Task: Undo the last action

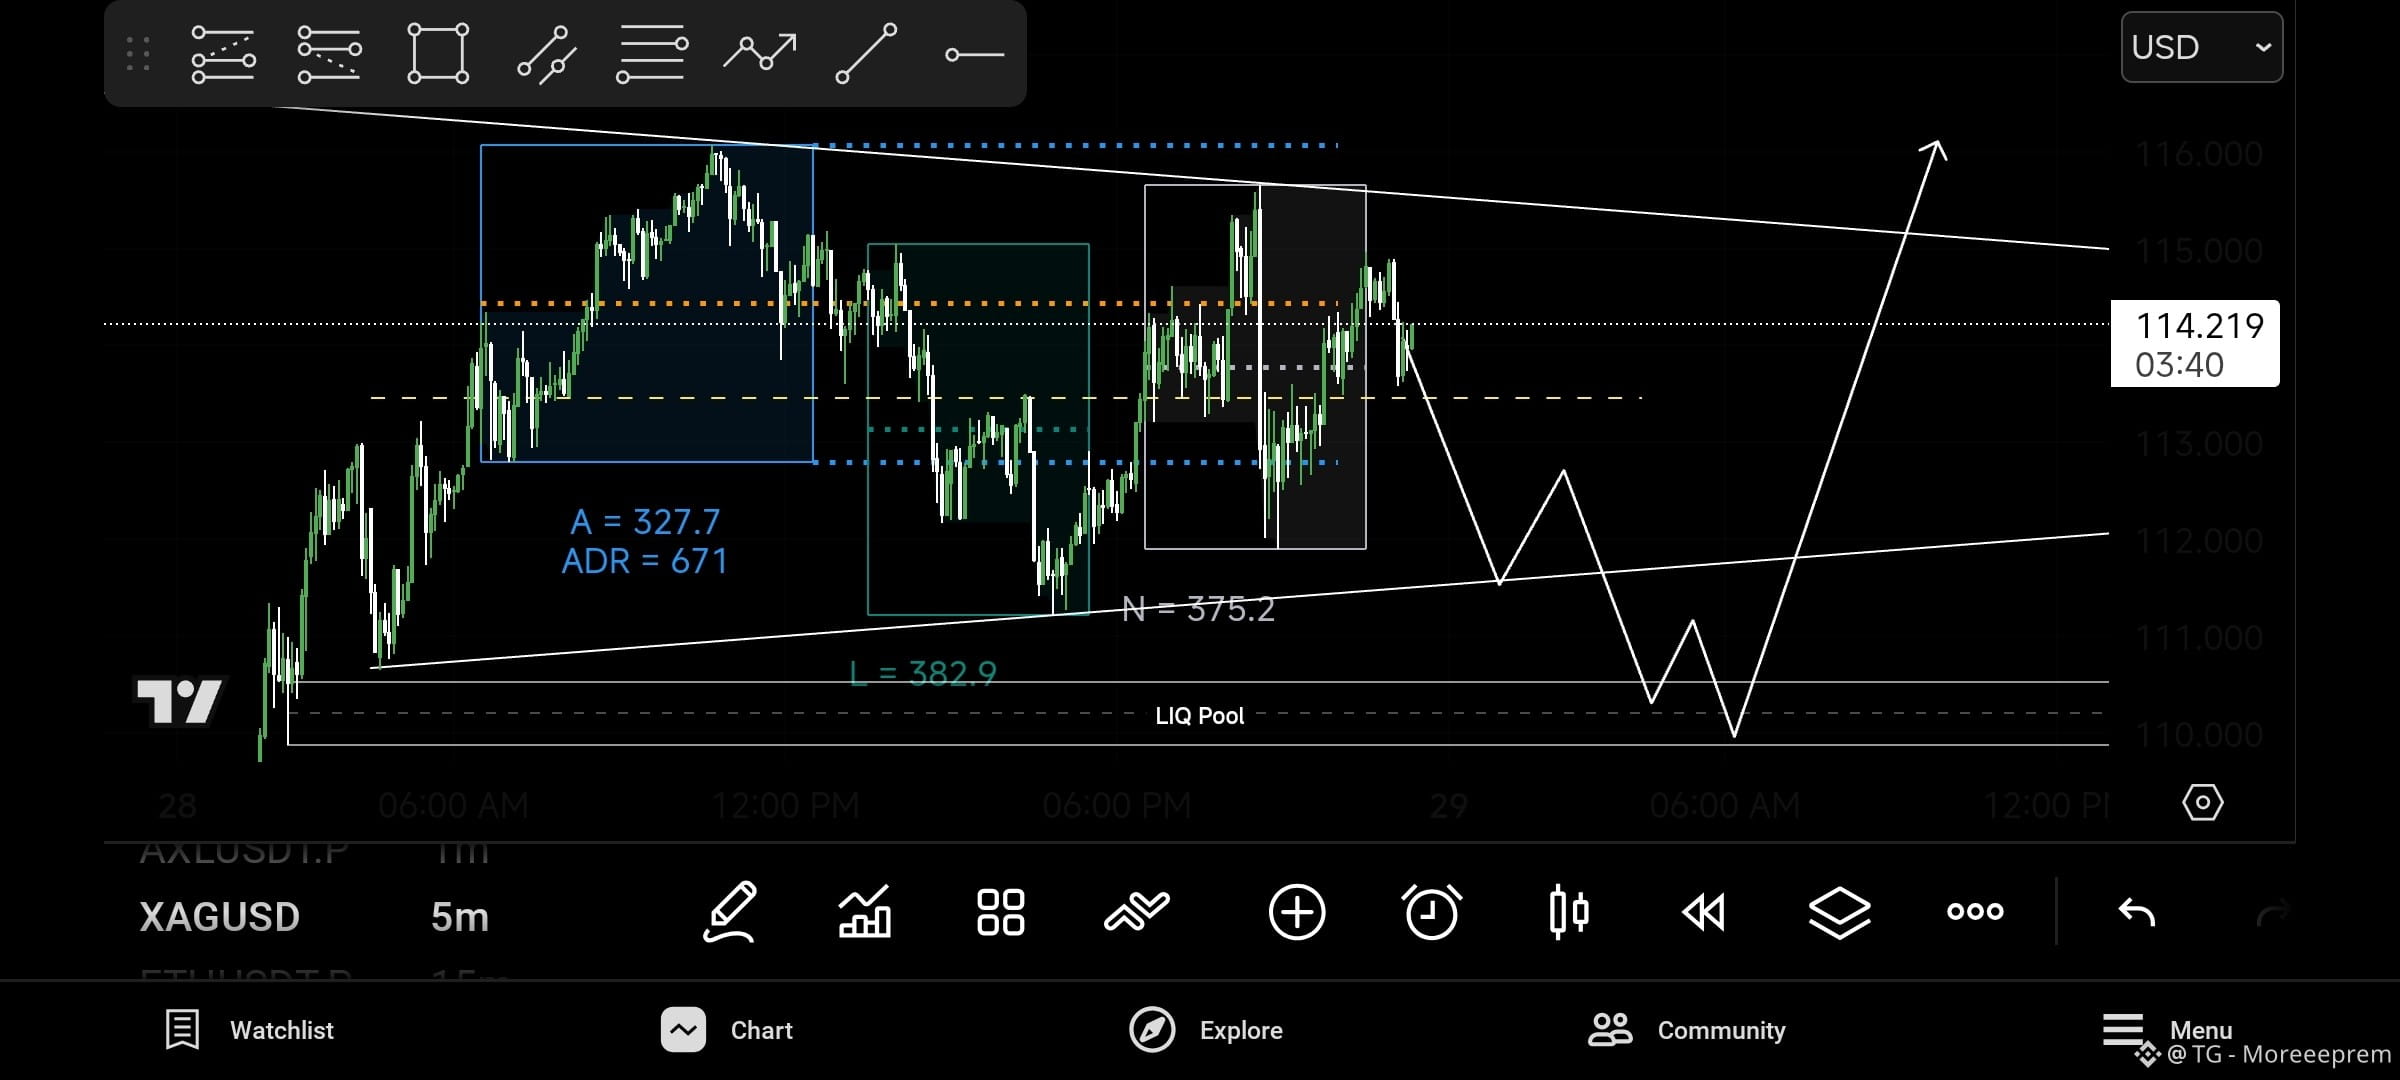Action: coord(2137,912)
